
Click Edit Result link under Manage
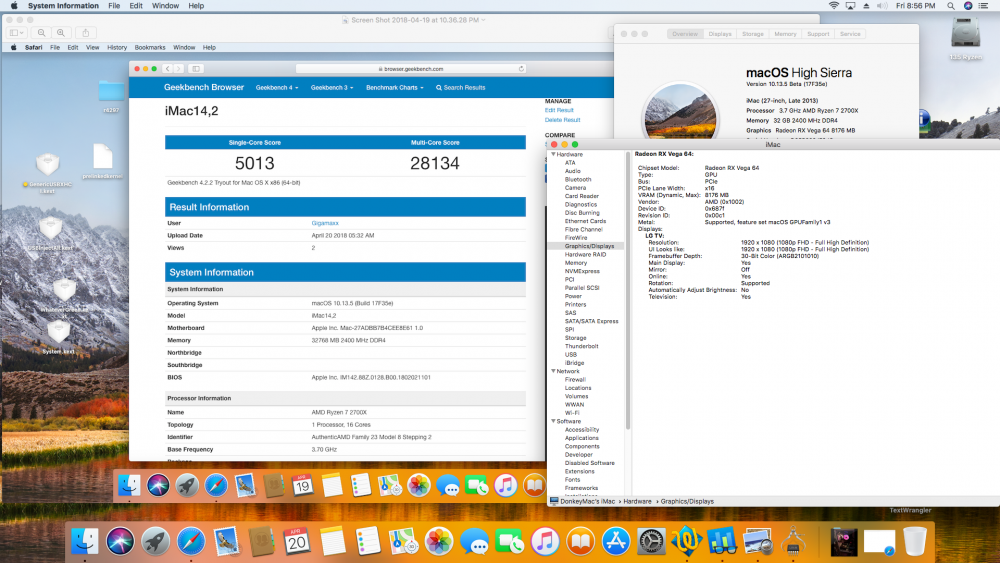[x=559, y=110]
